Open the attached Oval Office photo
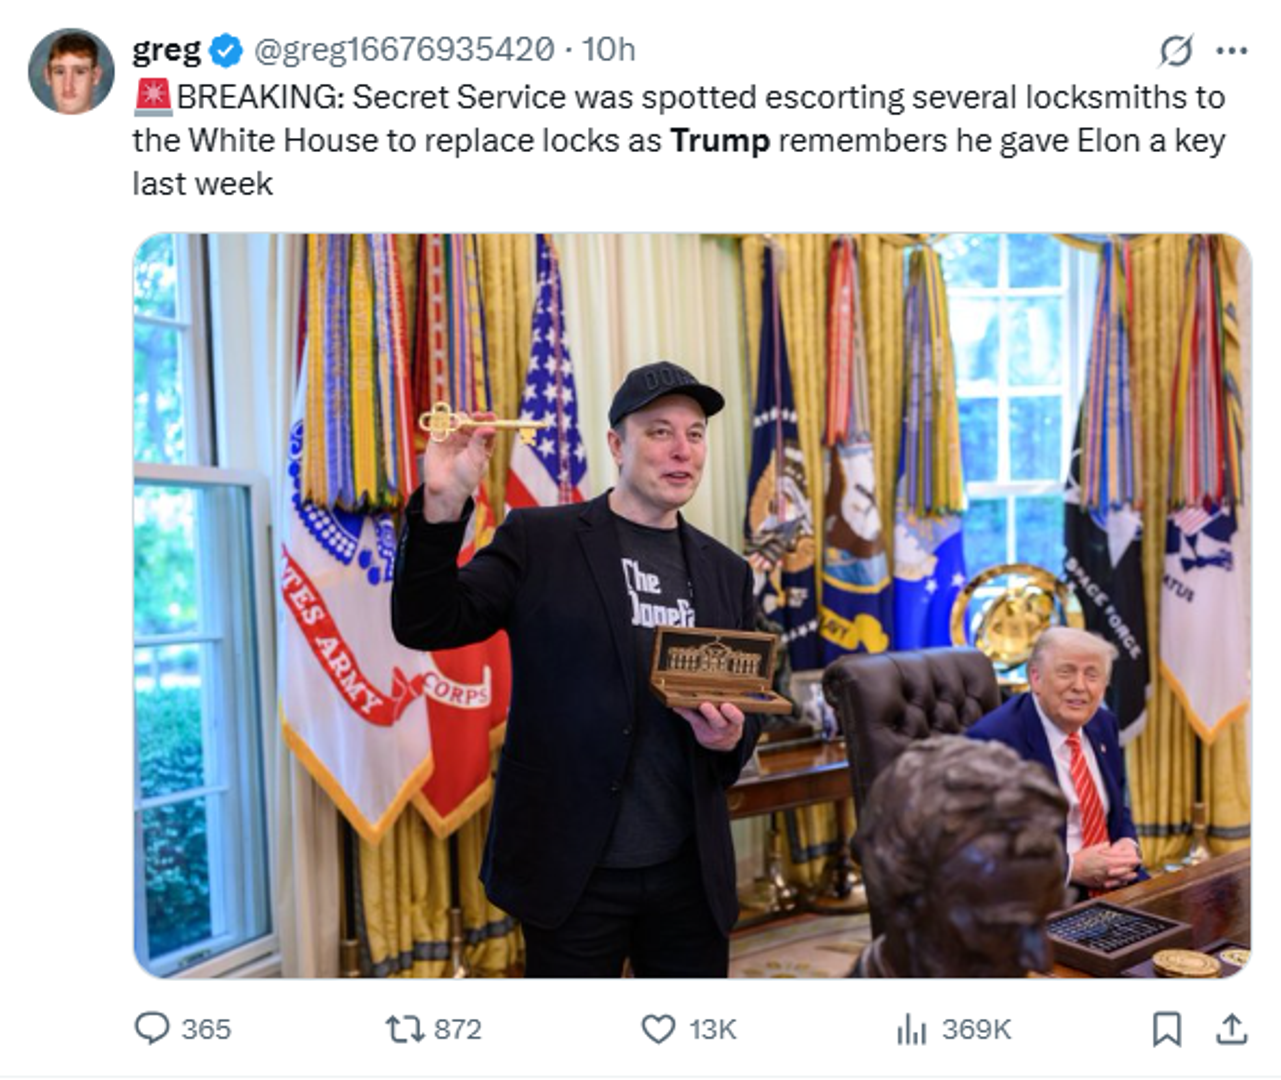The height and width of the screenshot is (1080, 1281). [x=692, y=605]
